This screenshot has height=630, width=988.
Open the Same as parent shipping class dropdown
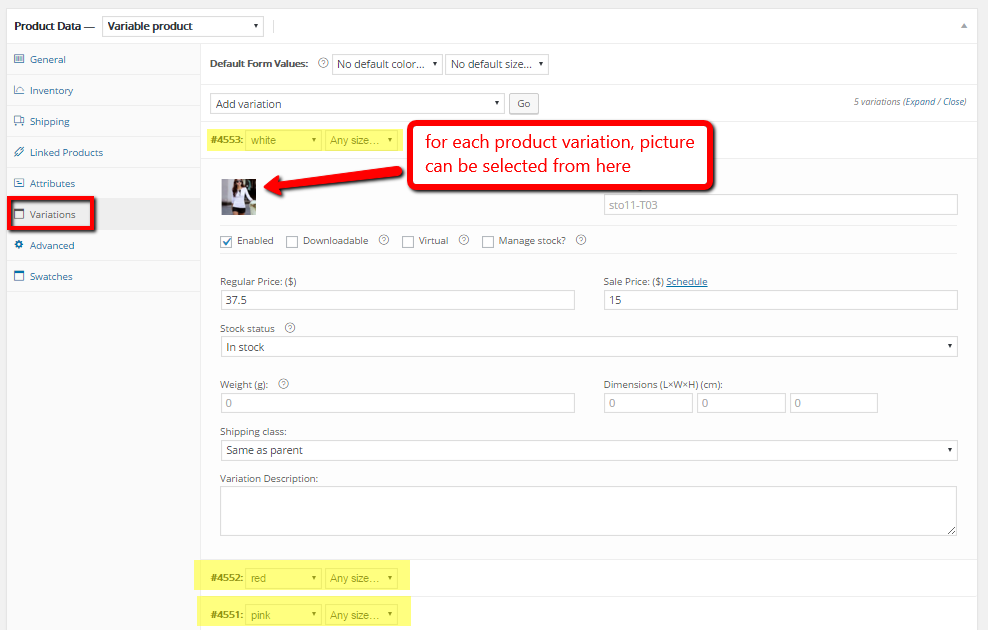tap(589, 450)
